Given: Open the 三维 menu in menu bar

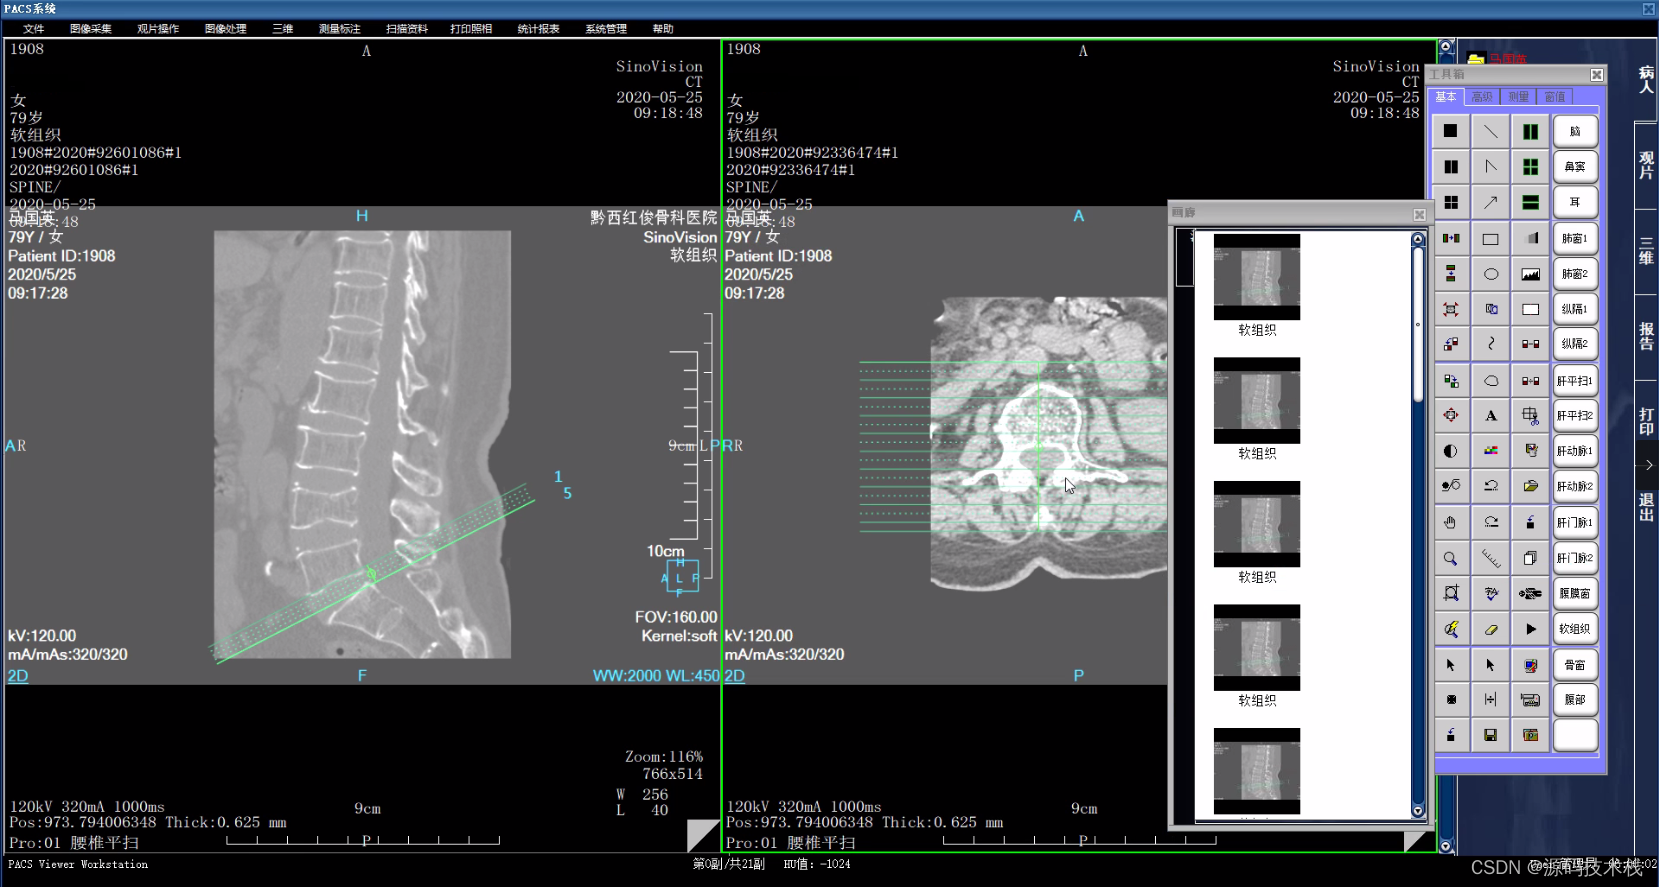Looking at the screenshot, I should coord(283,29).
